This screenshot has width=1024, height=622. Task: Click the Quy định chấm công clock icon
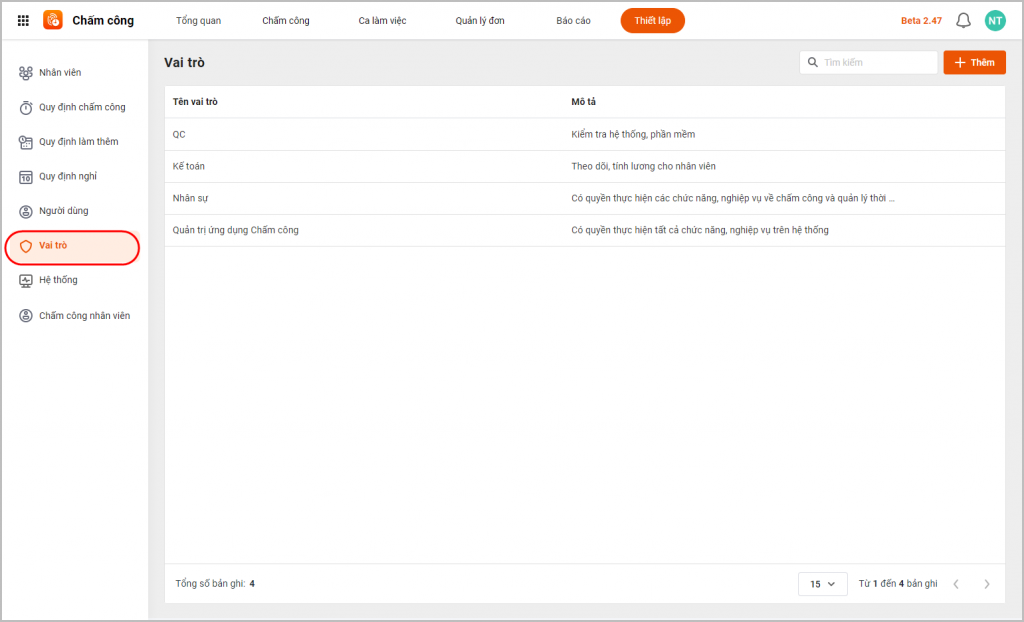tap(26, 108)
